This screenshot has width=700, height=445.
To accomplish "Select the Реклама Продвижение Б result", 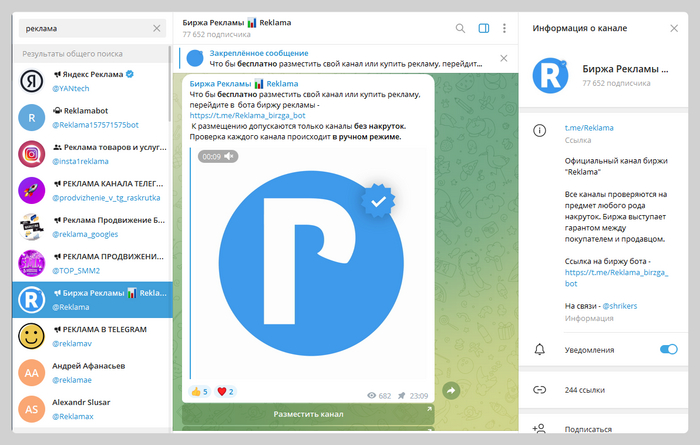I will coord(92,227).
